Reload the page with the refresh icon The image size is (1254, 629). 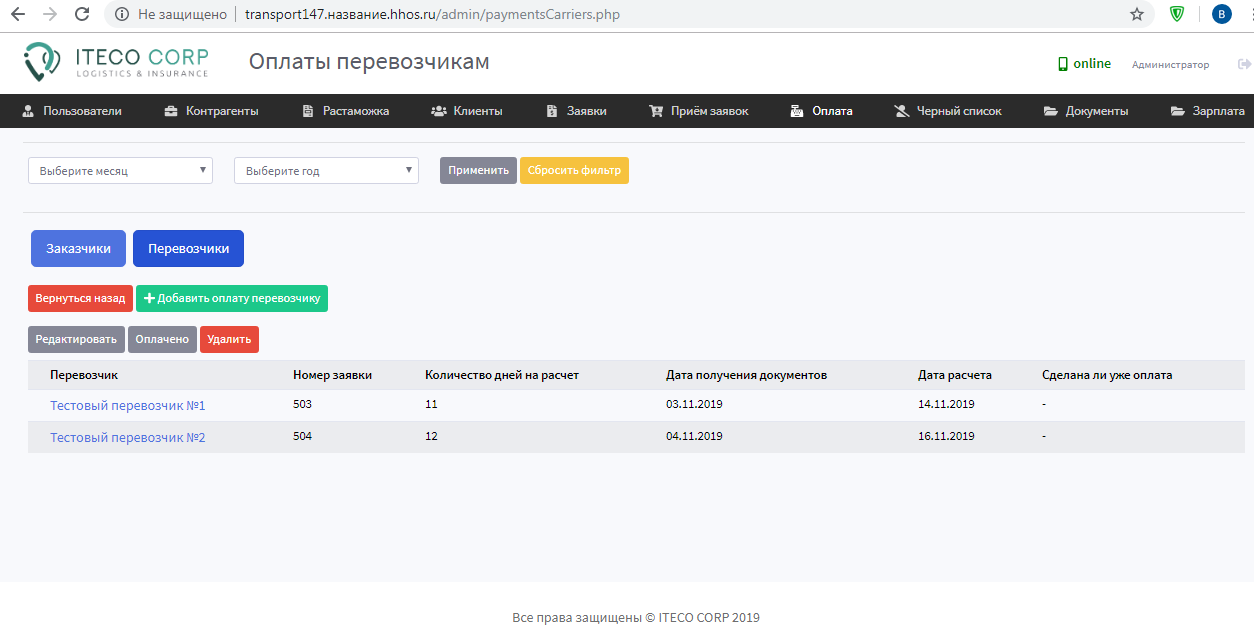click(82, 14)
